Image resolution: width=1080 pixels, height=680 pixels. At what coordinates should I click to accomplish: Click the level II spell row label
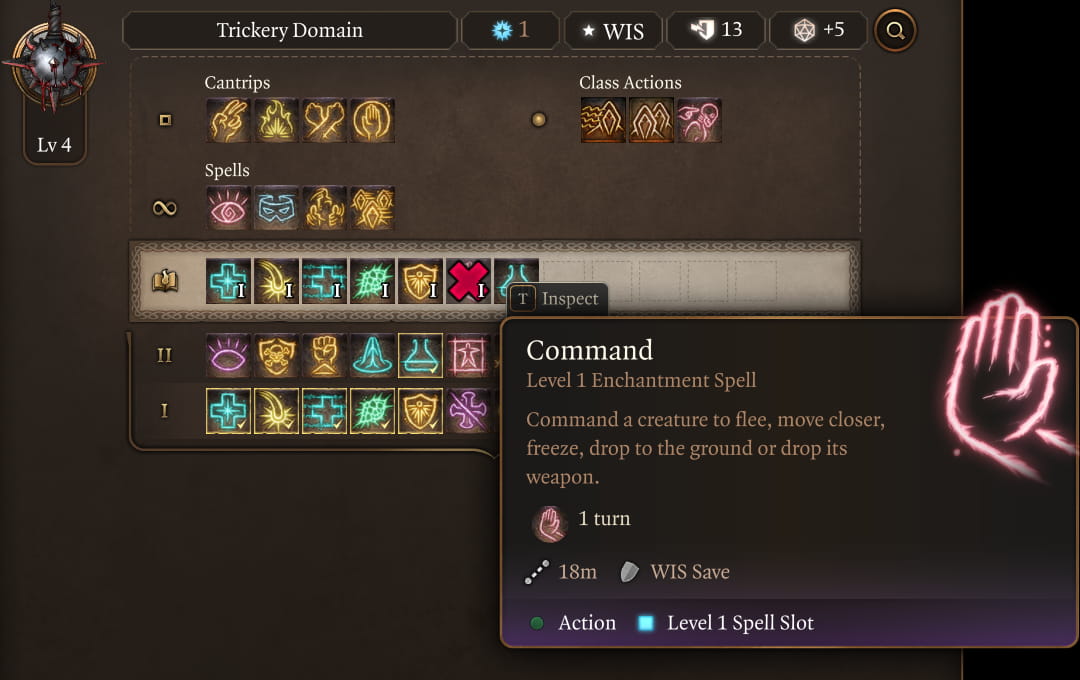(x=164, y=355)
